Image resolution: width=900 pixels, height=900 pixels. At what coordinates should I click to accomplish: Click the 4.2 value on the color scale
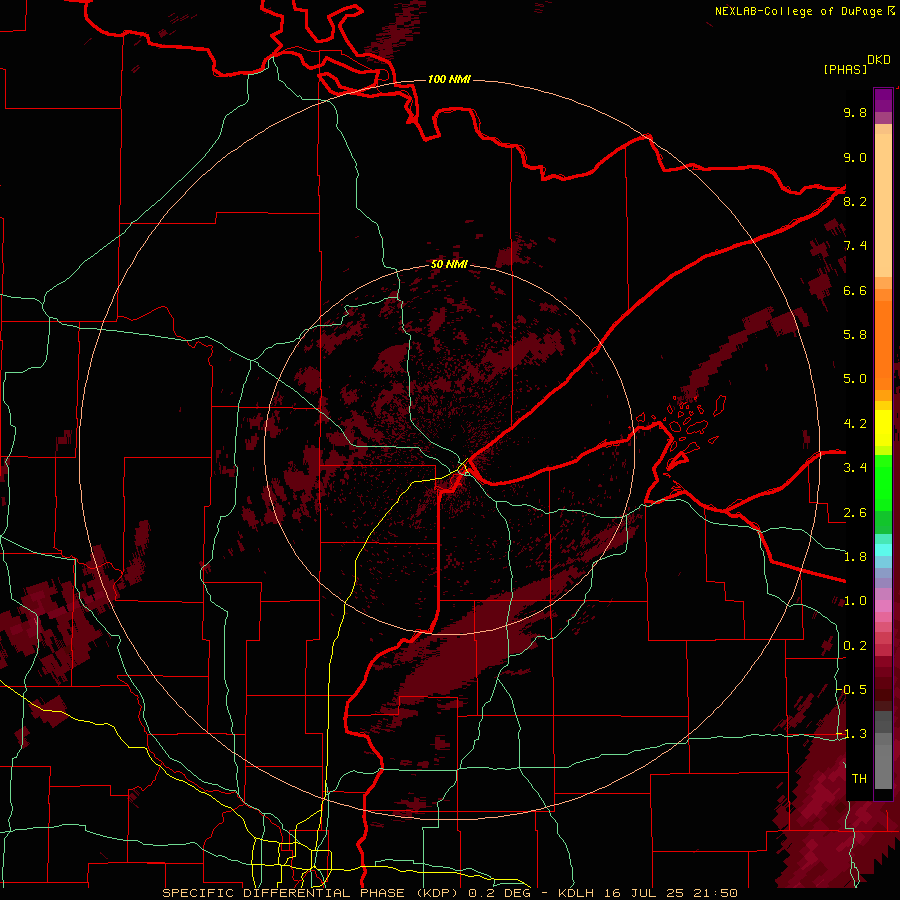tap(855, 424)
